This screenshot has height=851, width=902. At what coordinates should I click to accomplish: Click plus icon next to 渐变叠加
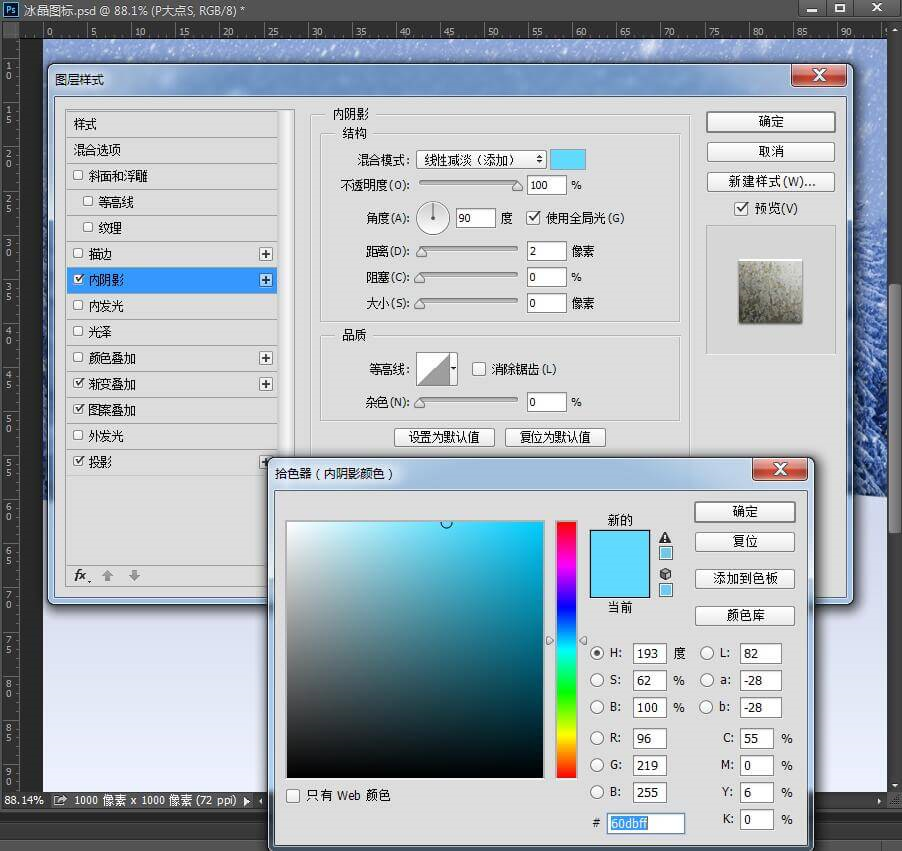point(266,384)
